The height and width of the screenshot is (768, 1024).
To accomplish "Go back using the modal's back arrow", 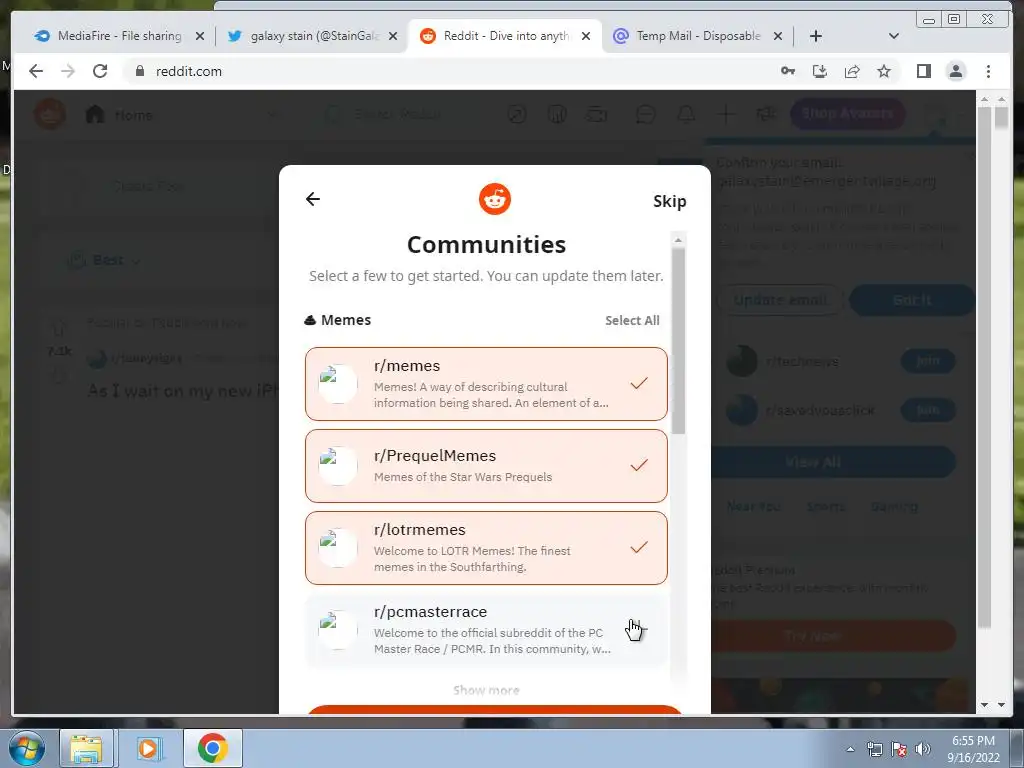I will [x=313, y=199].
